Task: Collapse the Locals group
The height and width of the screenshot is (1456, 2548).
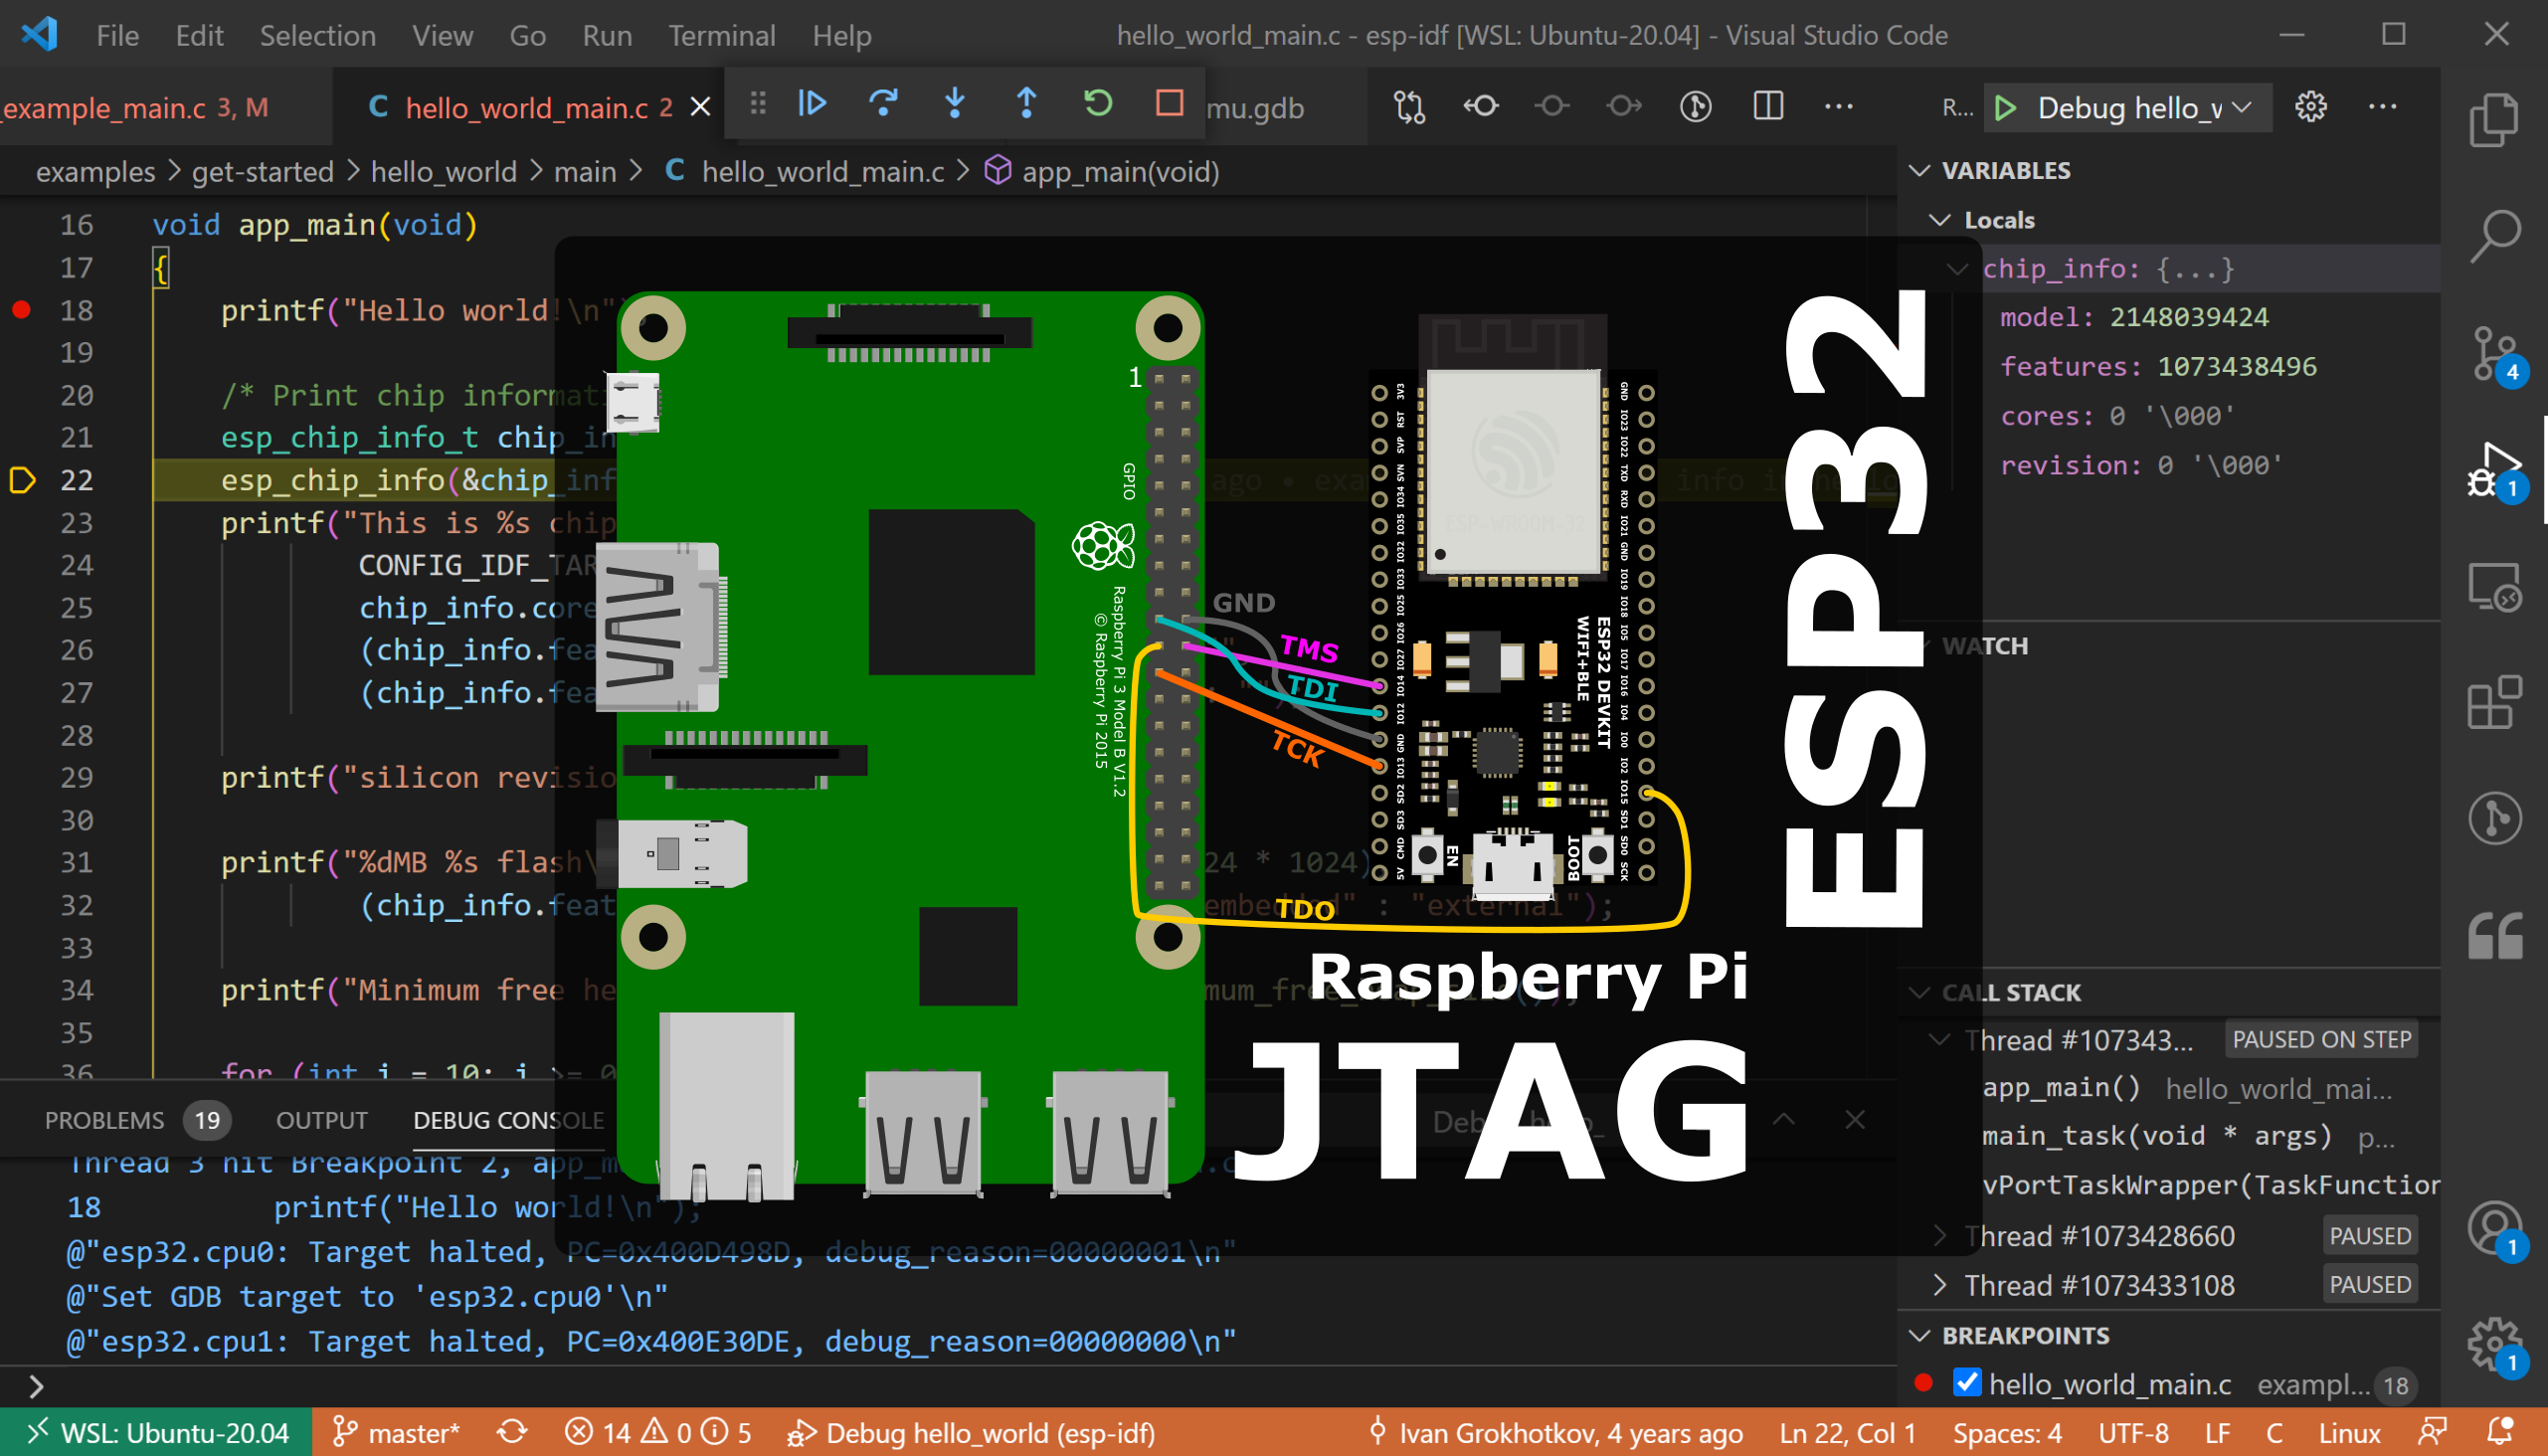Action: click(x=1939, y=220)
